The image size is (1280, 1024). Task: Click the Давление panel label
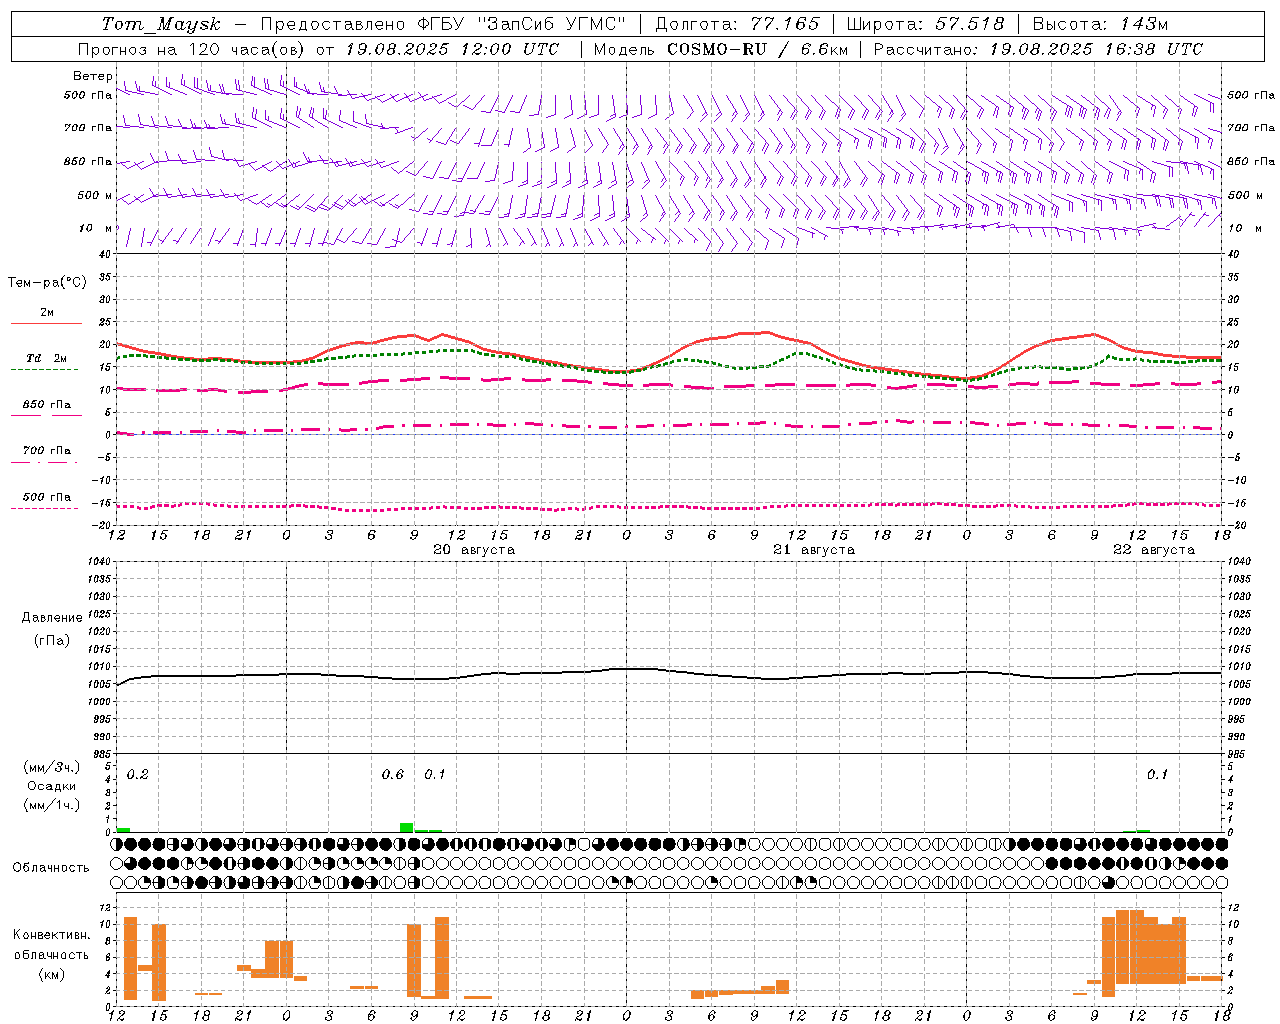52,618
